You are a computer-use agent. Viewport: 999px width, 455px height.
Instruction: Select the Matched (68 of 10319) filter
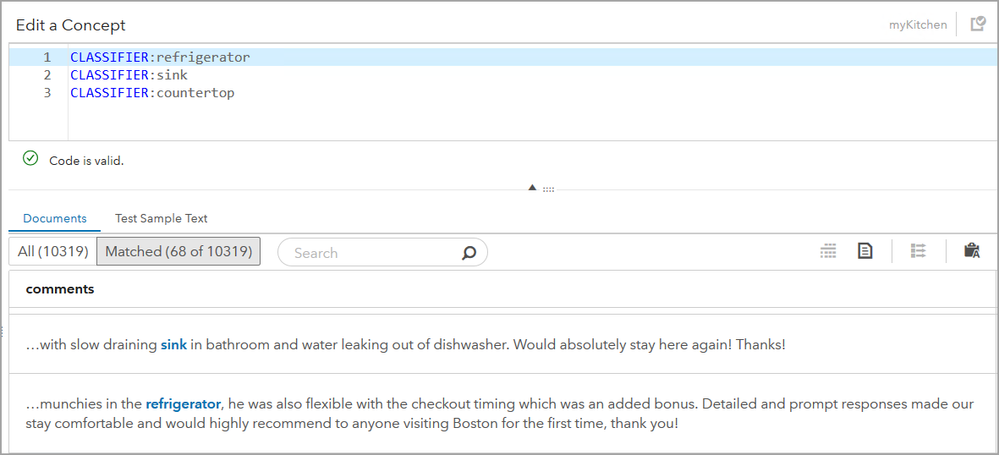coord(178,252)
